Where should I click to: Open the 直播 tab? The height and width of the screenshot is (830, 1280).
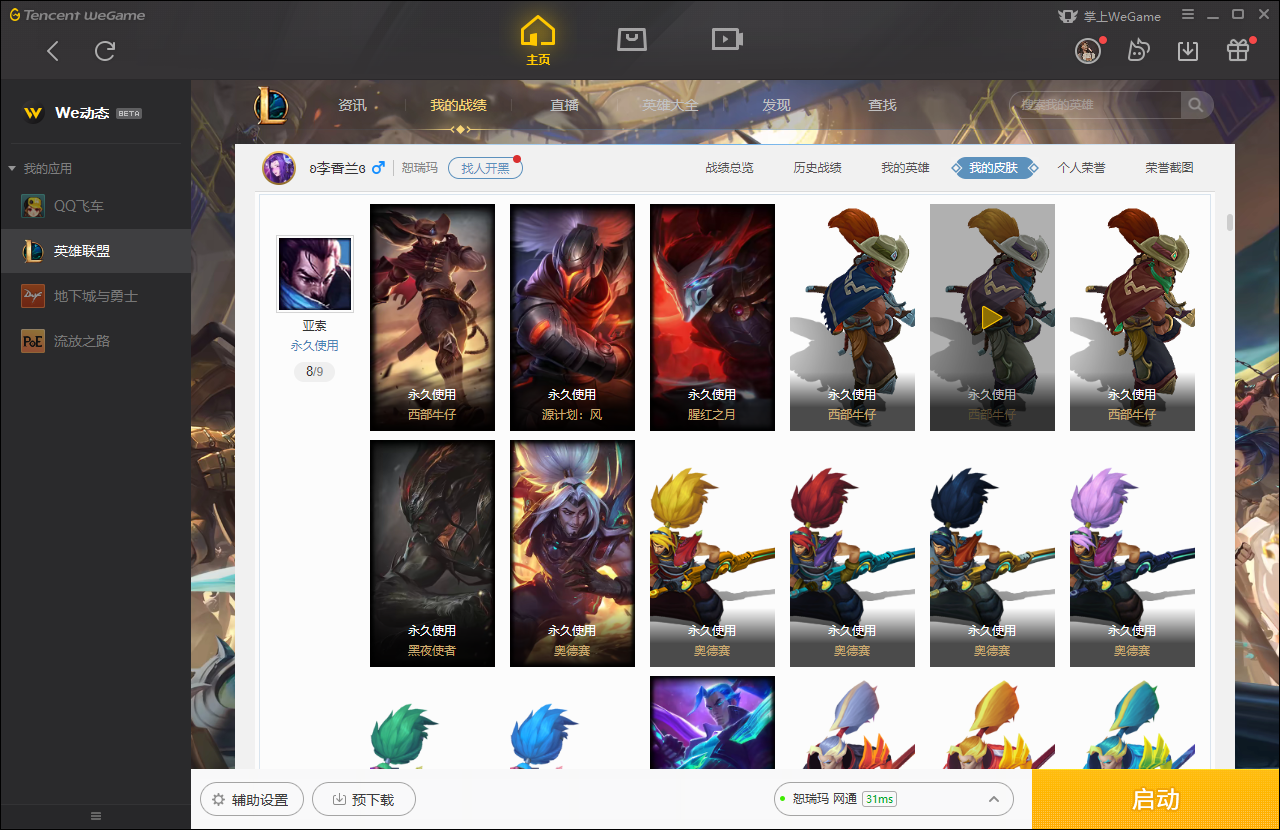565,105
